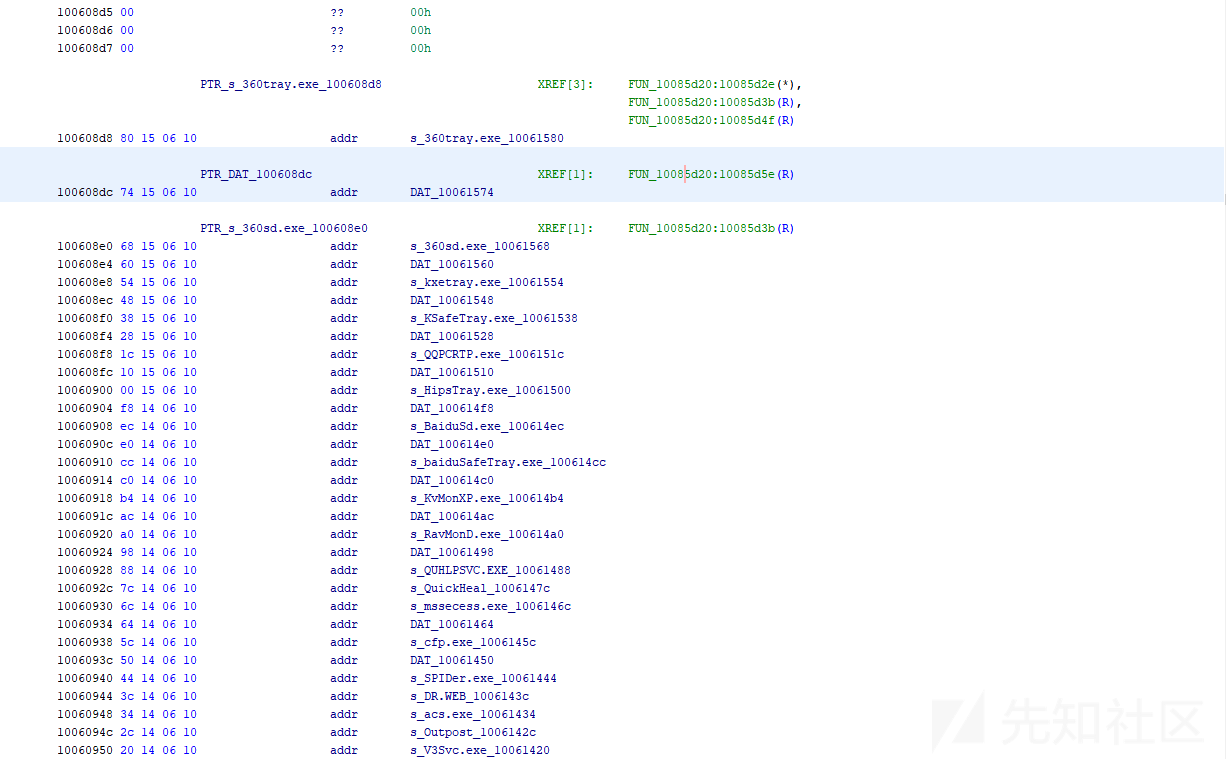Open operand DAT_10061548
This screenshot has height=759, width=1226.
[452, 300]
